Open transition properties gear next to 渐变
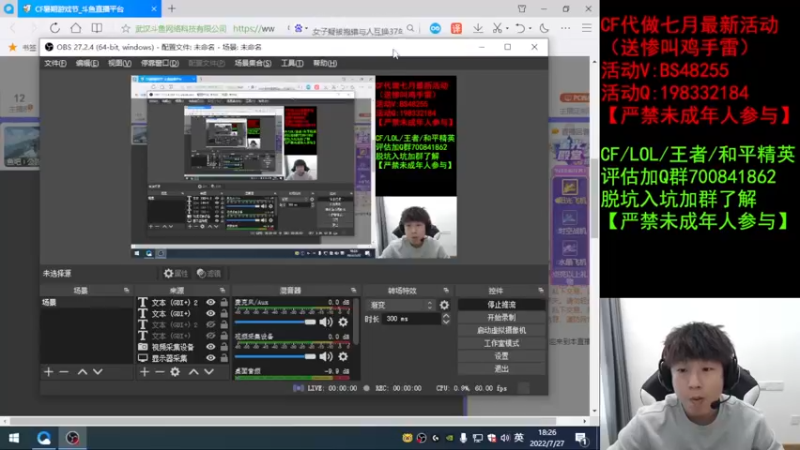This screenshot has height=450, width=800. pos(444,305)
